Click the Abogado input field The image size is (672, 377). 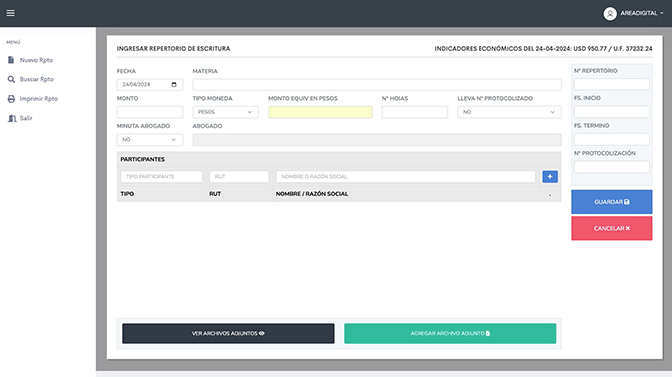click(377, 140)
